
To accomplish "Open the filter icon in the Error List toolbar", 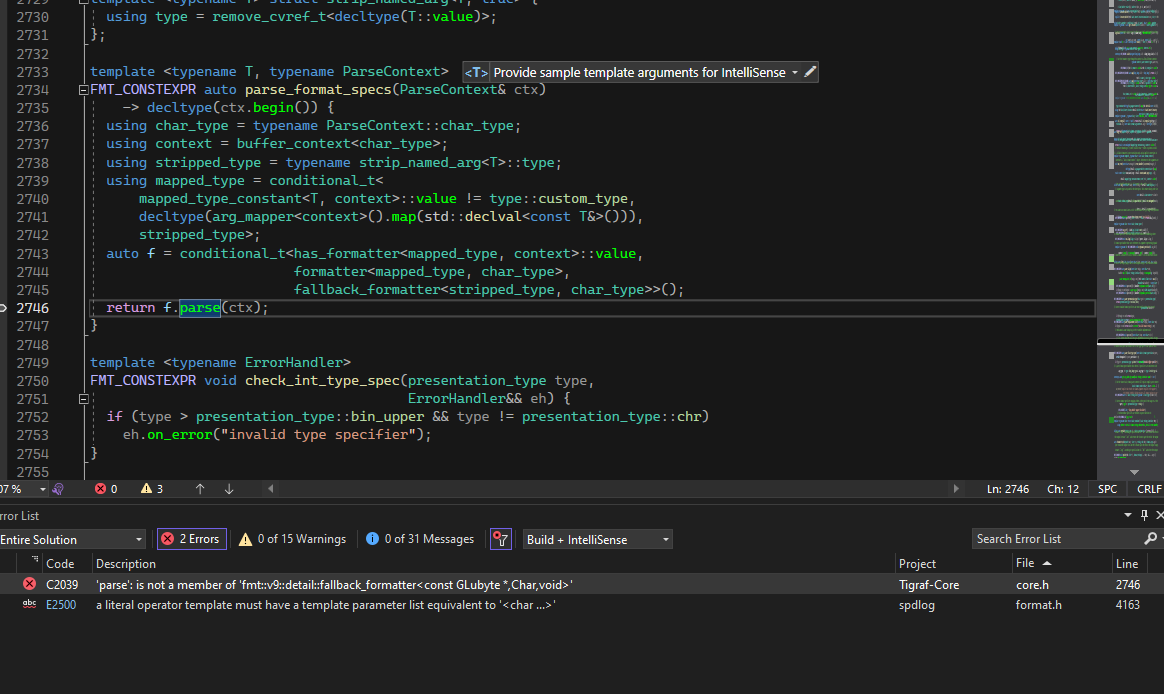I will point(501,538).
